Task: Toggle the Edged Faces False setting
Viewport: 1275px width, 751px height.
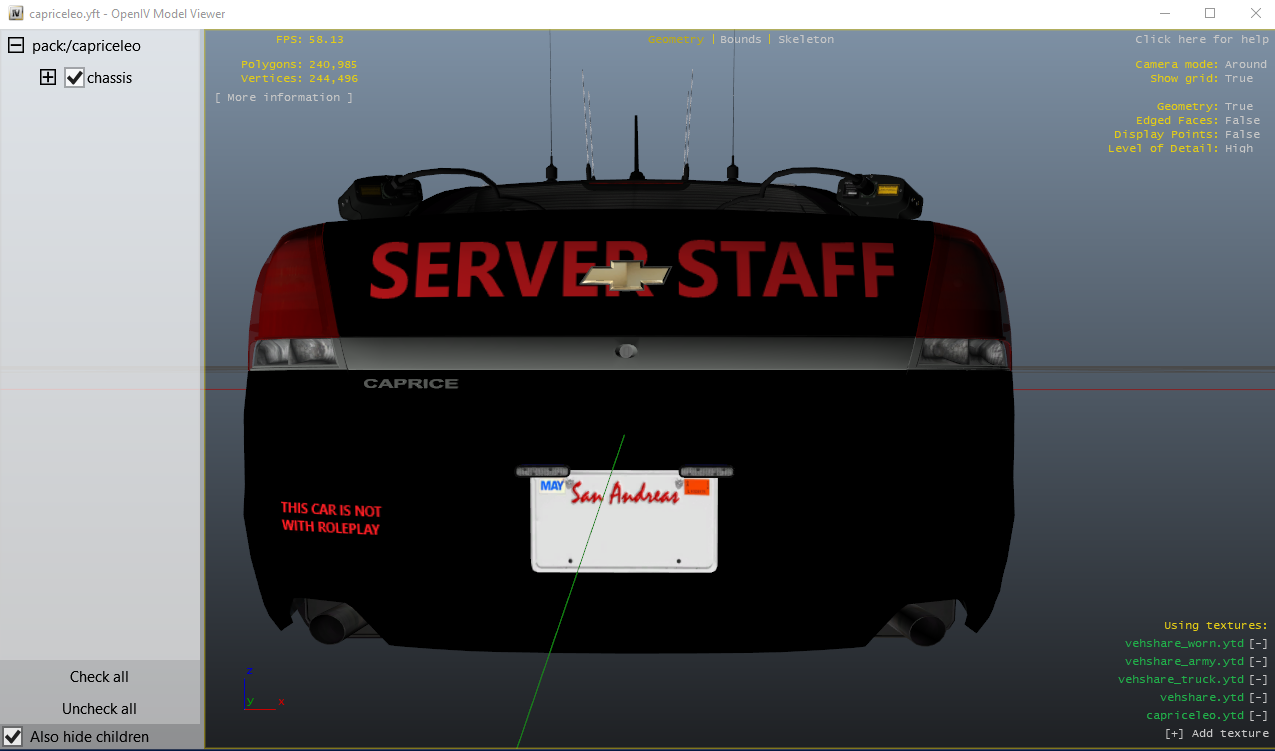Action: click(1242, 120)
